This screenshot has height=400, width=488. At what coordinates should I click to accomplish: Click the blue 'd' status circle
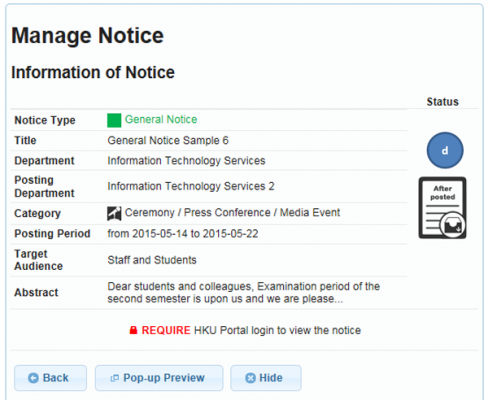point(445,150)
